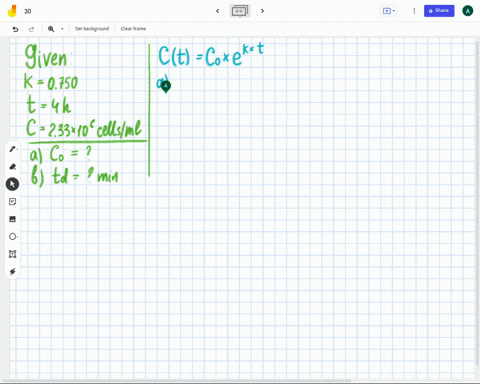Screen dimensions: 480x384
Task: Open the account avatar
Action: click(x=467, y=11)
